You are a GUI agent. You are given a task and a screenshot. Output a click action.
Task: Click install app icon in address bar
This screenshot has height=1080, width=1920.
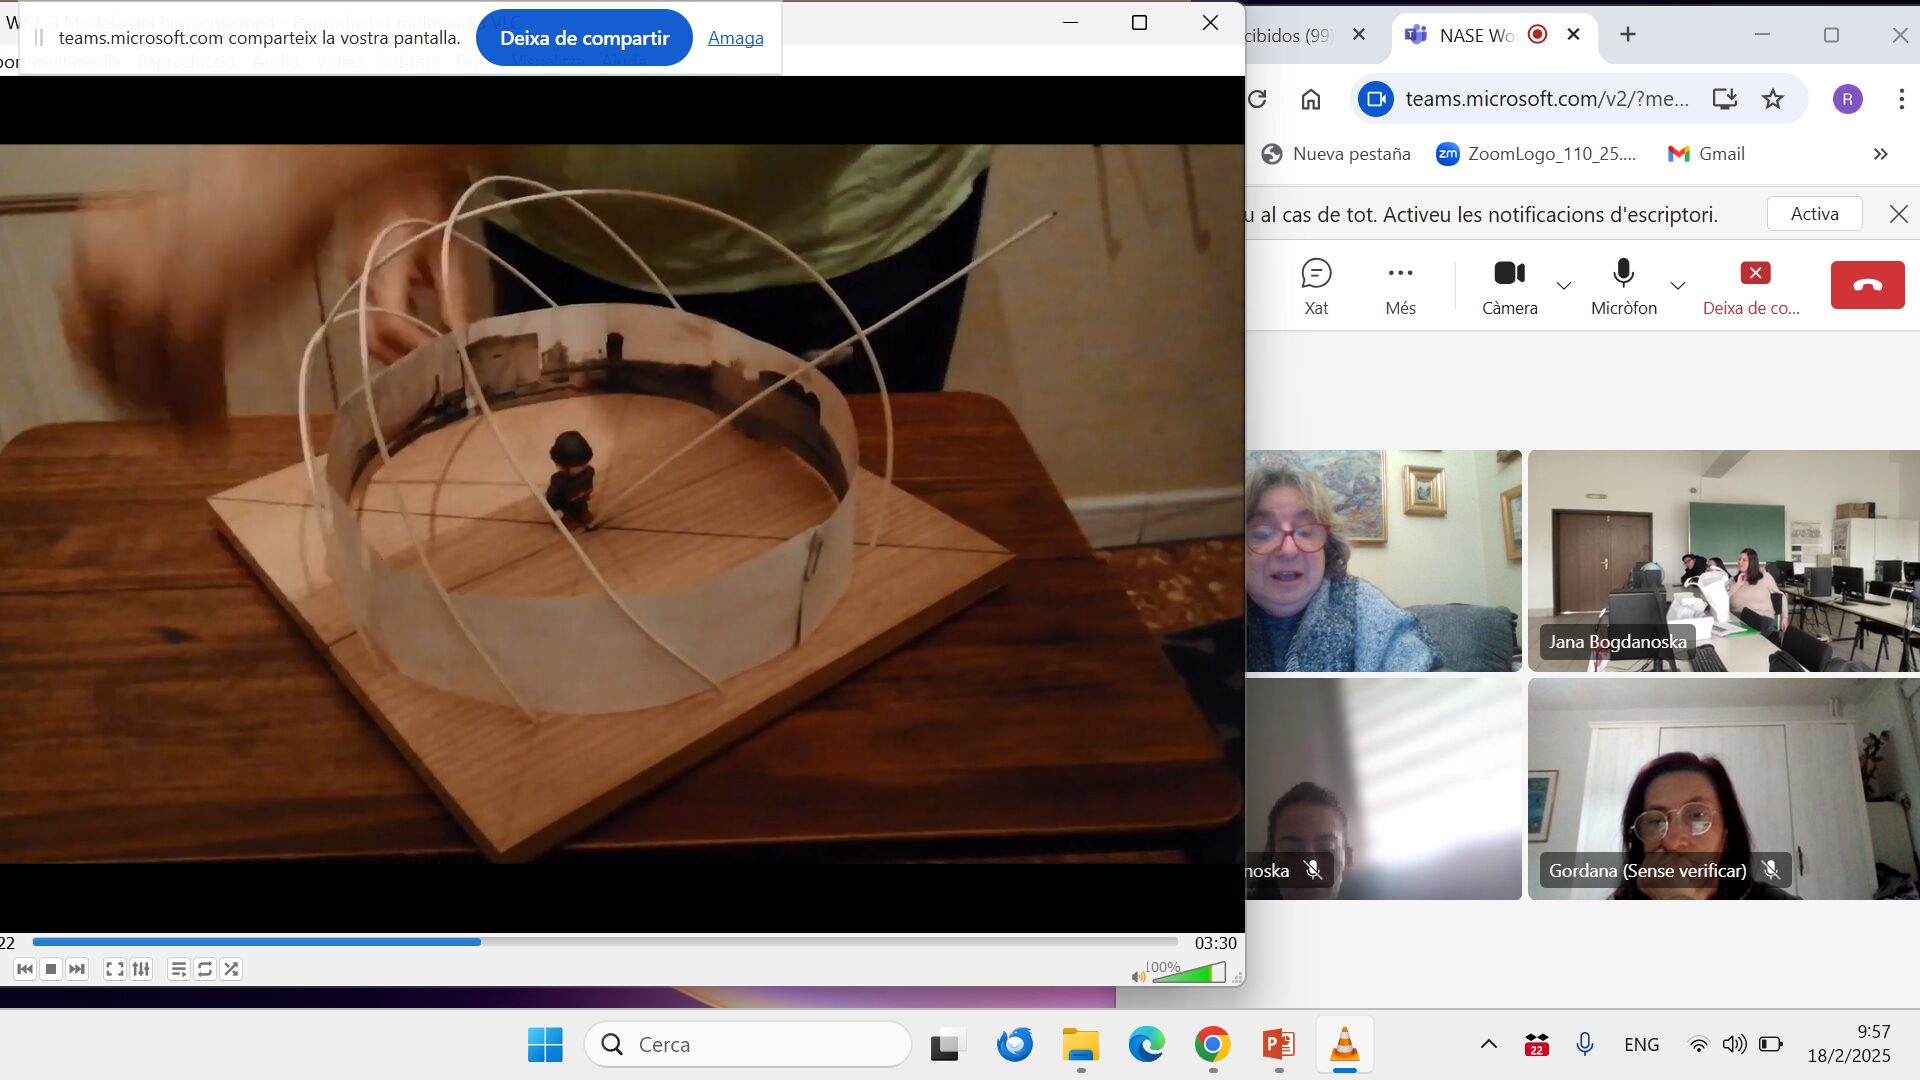(x=1724, y=99)
